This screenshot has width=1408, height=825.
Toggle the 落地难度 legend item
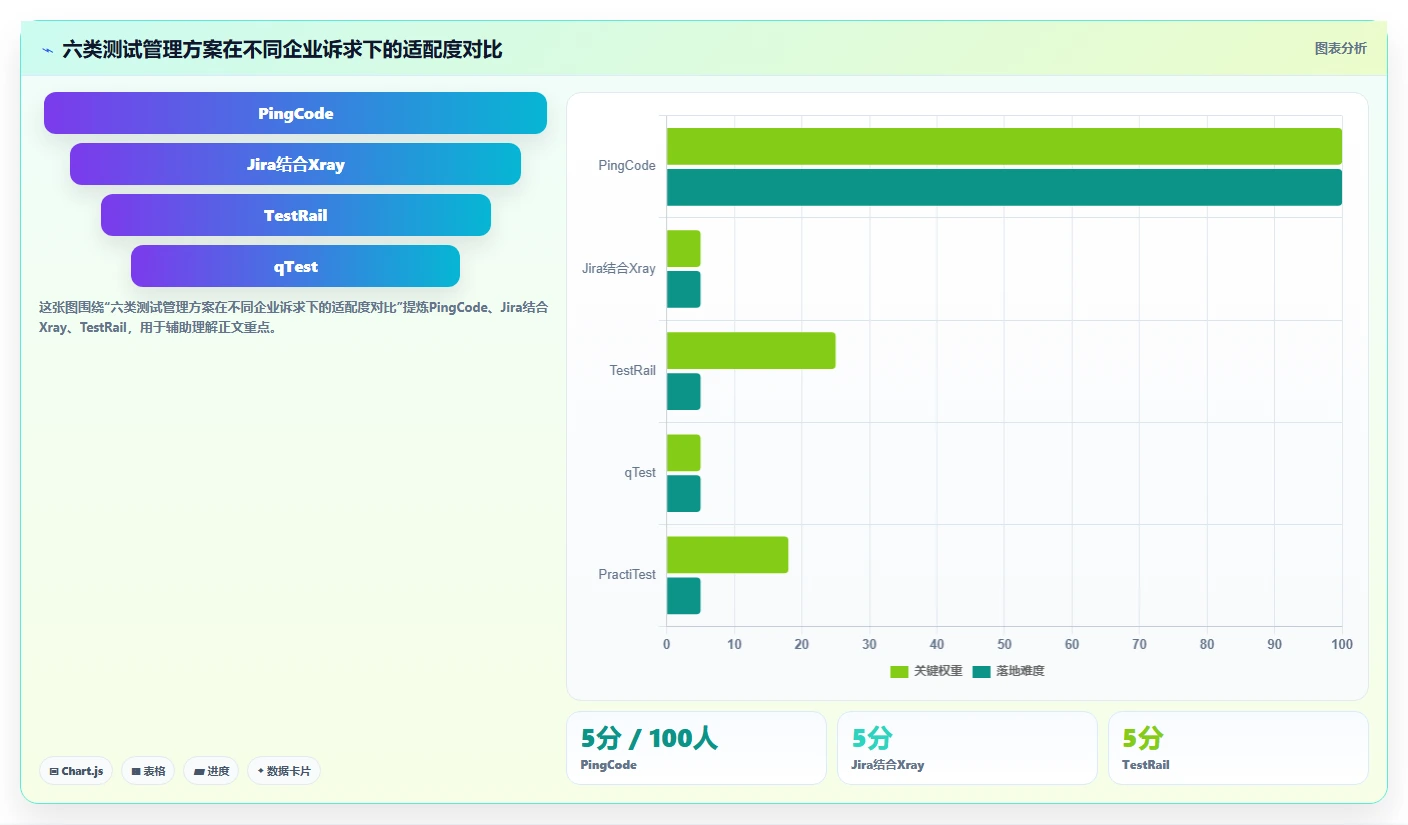pyautogui.click(x=1009, y=671)
